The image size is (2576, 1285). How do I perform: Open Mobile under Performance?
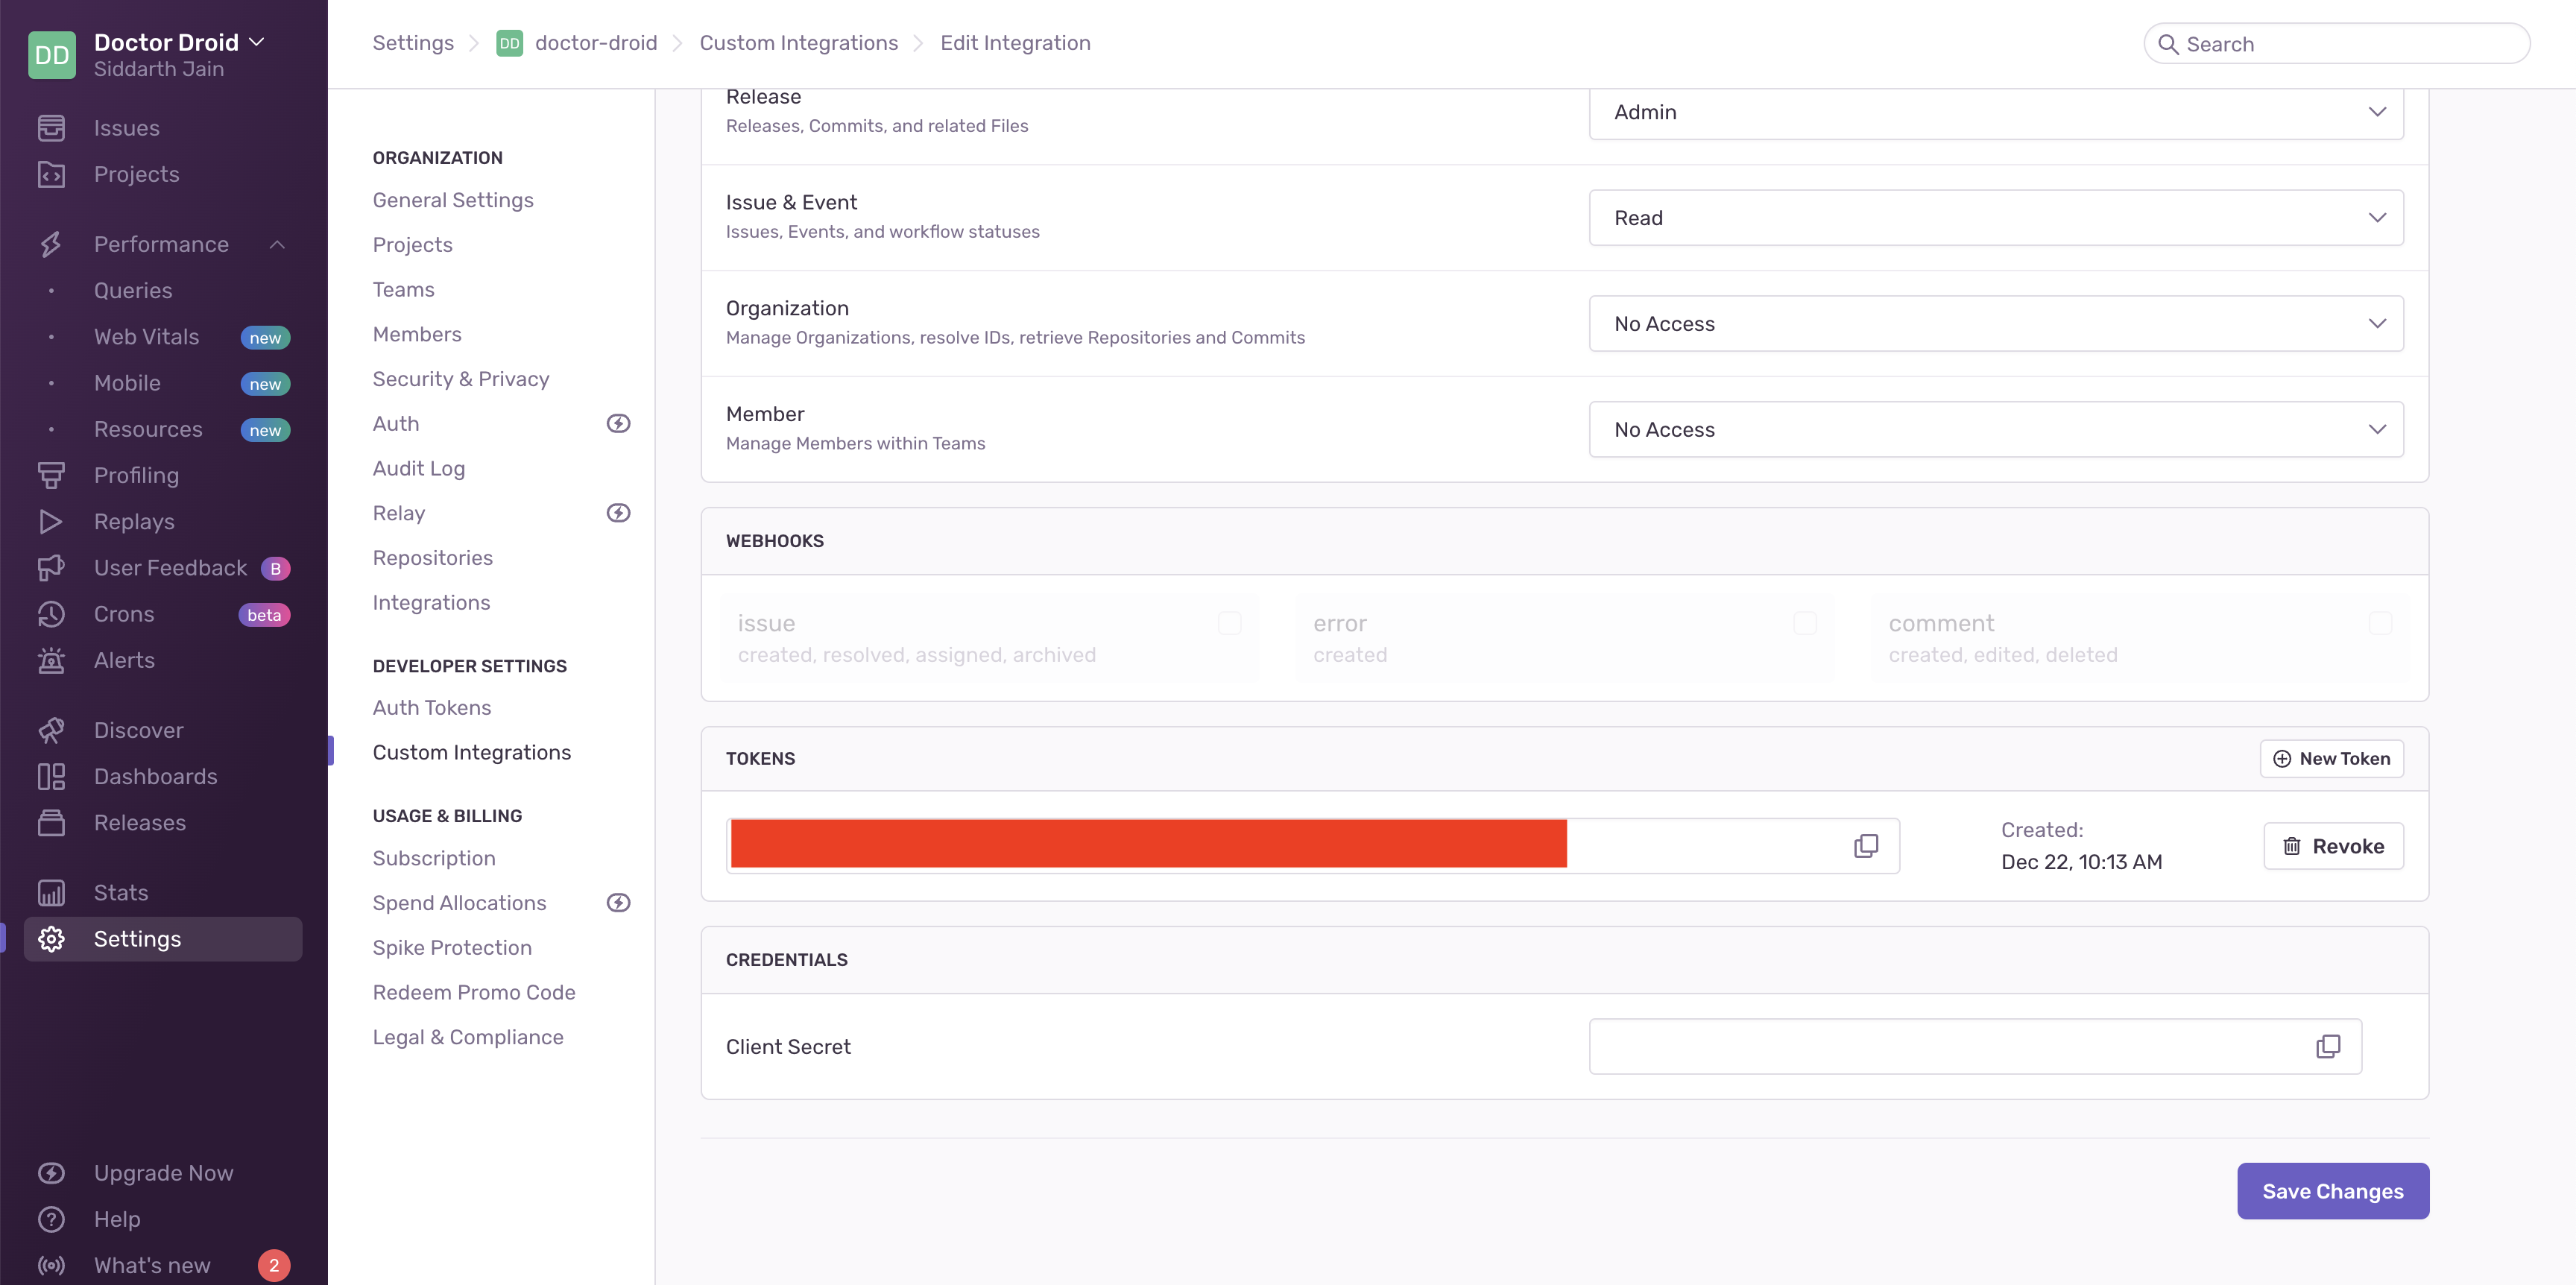point(127,383)
